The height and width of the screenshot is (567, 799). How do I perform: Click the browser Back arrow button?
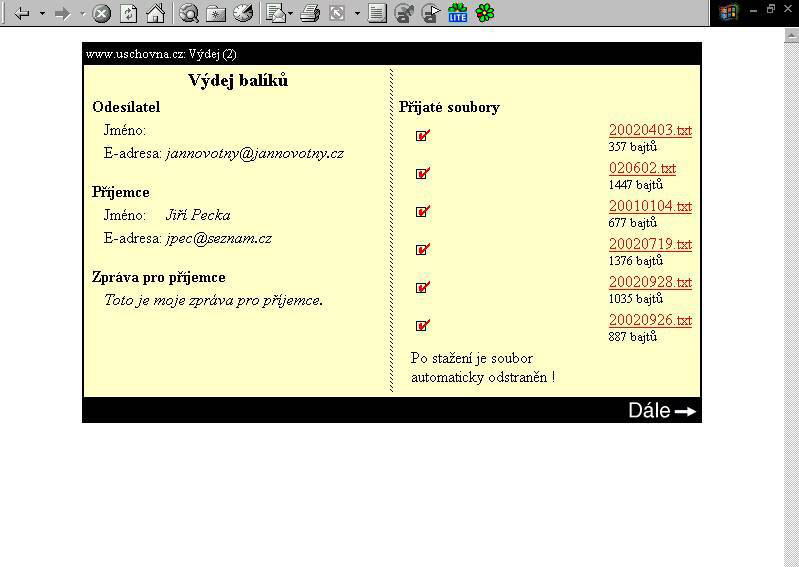point(21,14)
